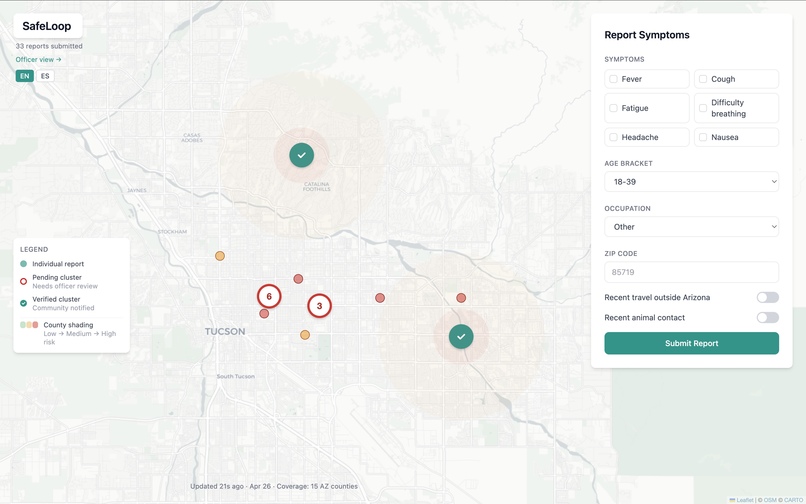Check the Fever symptom checkbox
Screen dimensions: 806x504
point(613,79)
